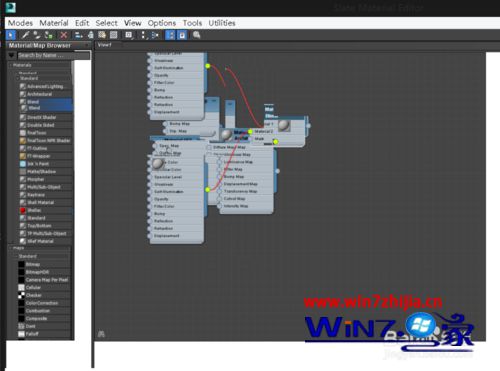Click Blend node's Material 2 input socket
Image resolution: width=500 pixels, height=371 pixels.
(x=250, y=132)
